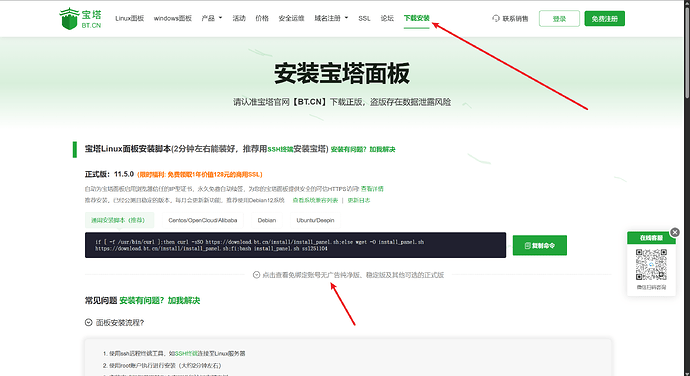Click the 正式版: 11.5.0 version text
The width and height of the screenshot is (690, 376).
109,174
